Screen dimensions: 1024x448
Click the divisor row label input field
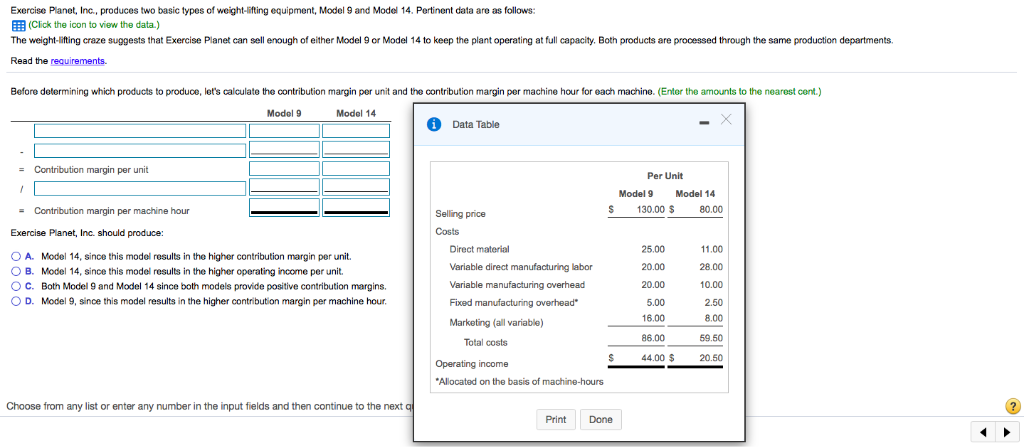(140, 188)
